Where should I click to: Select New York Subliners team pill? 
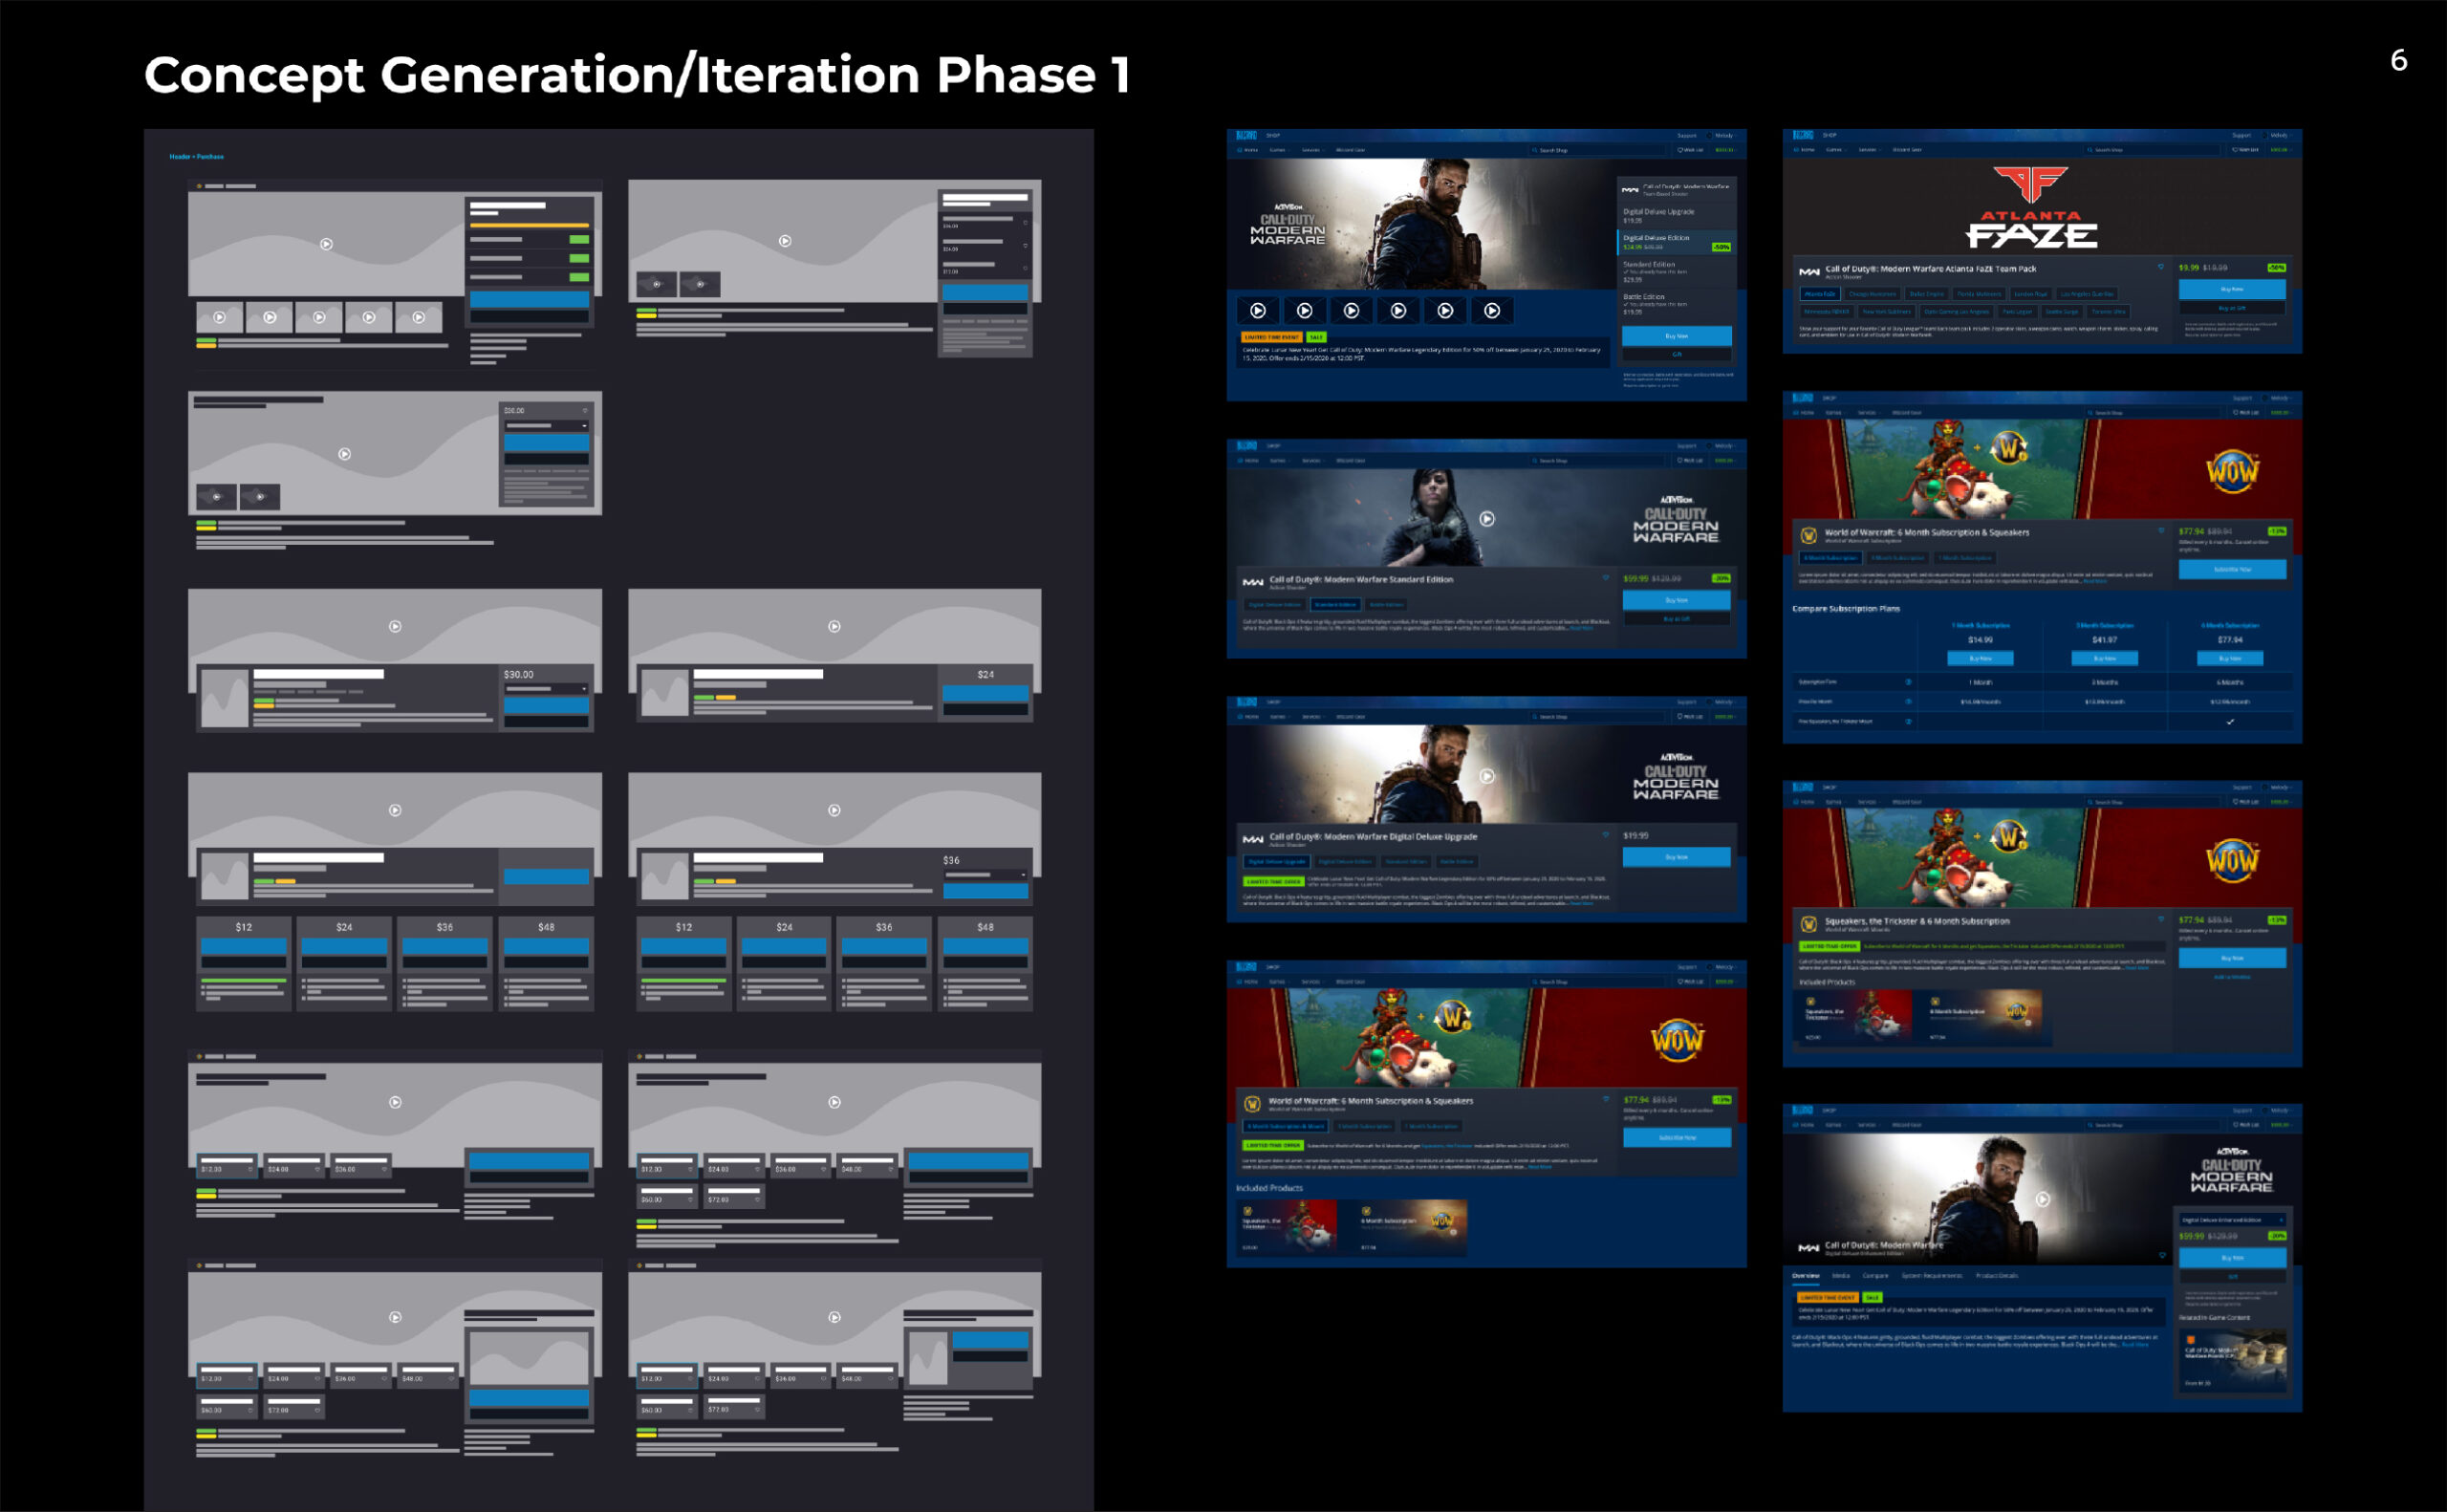1887,312
